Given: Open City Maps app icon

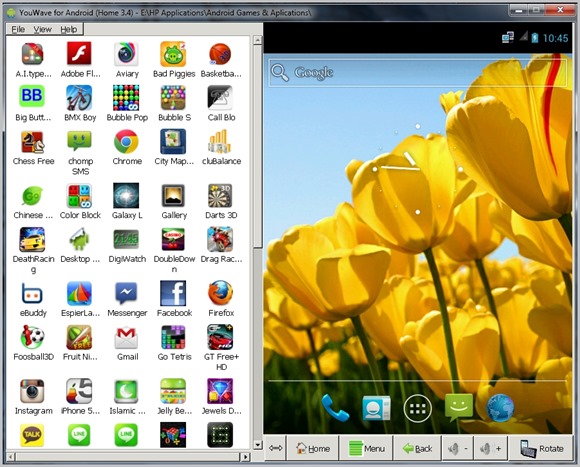Looking at the screenshot, I should [173, 141].
